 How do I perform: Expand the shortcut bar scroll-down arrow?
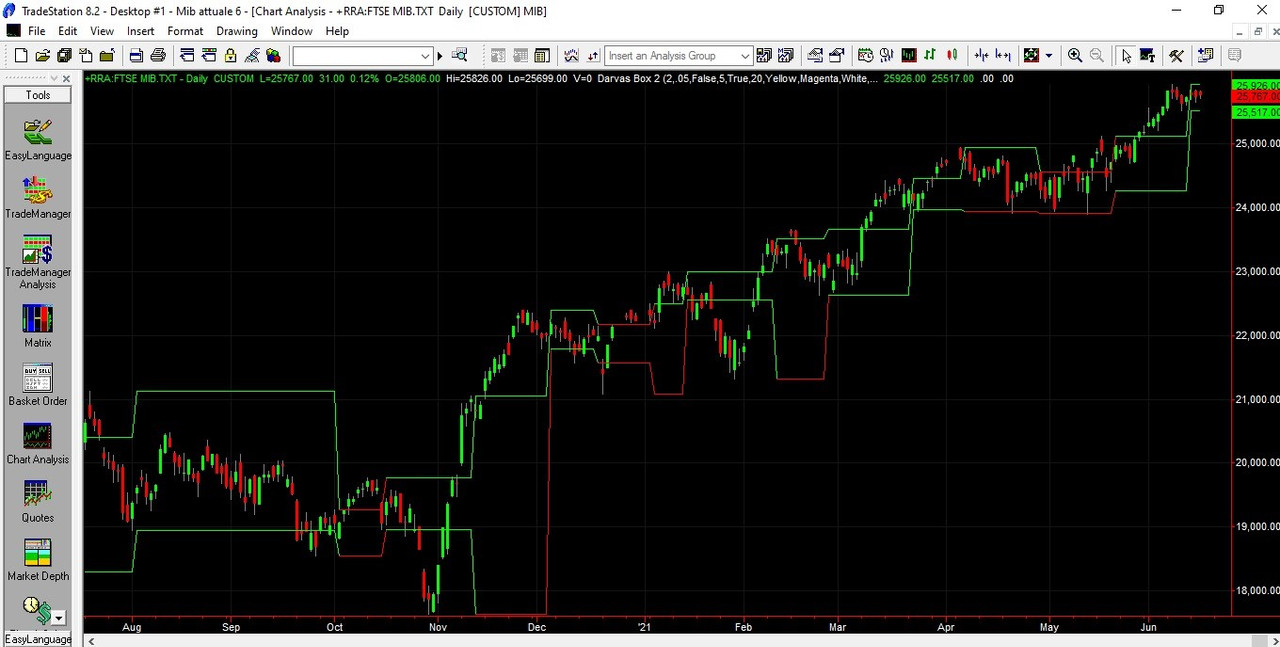click(x=59, y=618)
